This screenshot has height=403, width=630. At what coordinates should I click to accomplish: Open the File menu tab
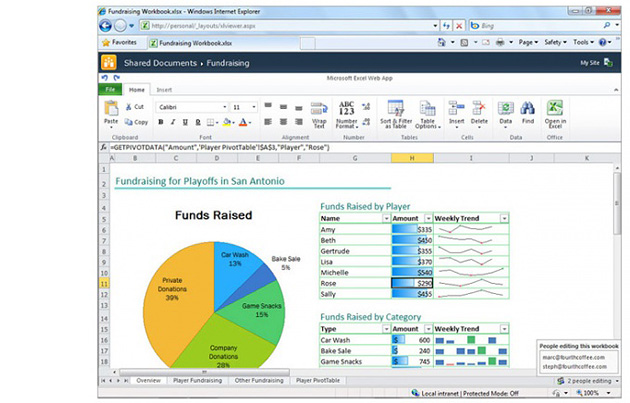click(x=108, y=90)
